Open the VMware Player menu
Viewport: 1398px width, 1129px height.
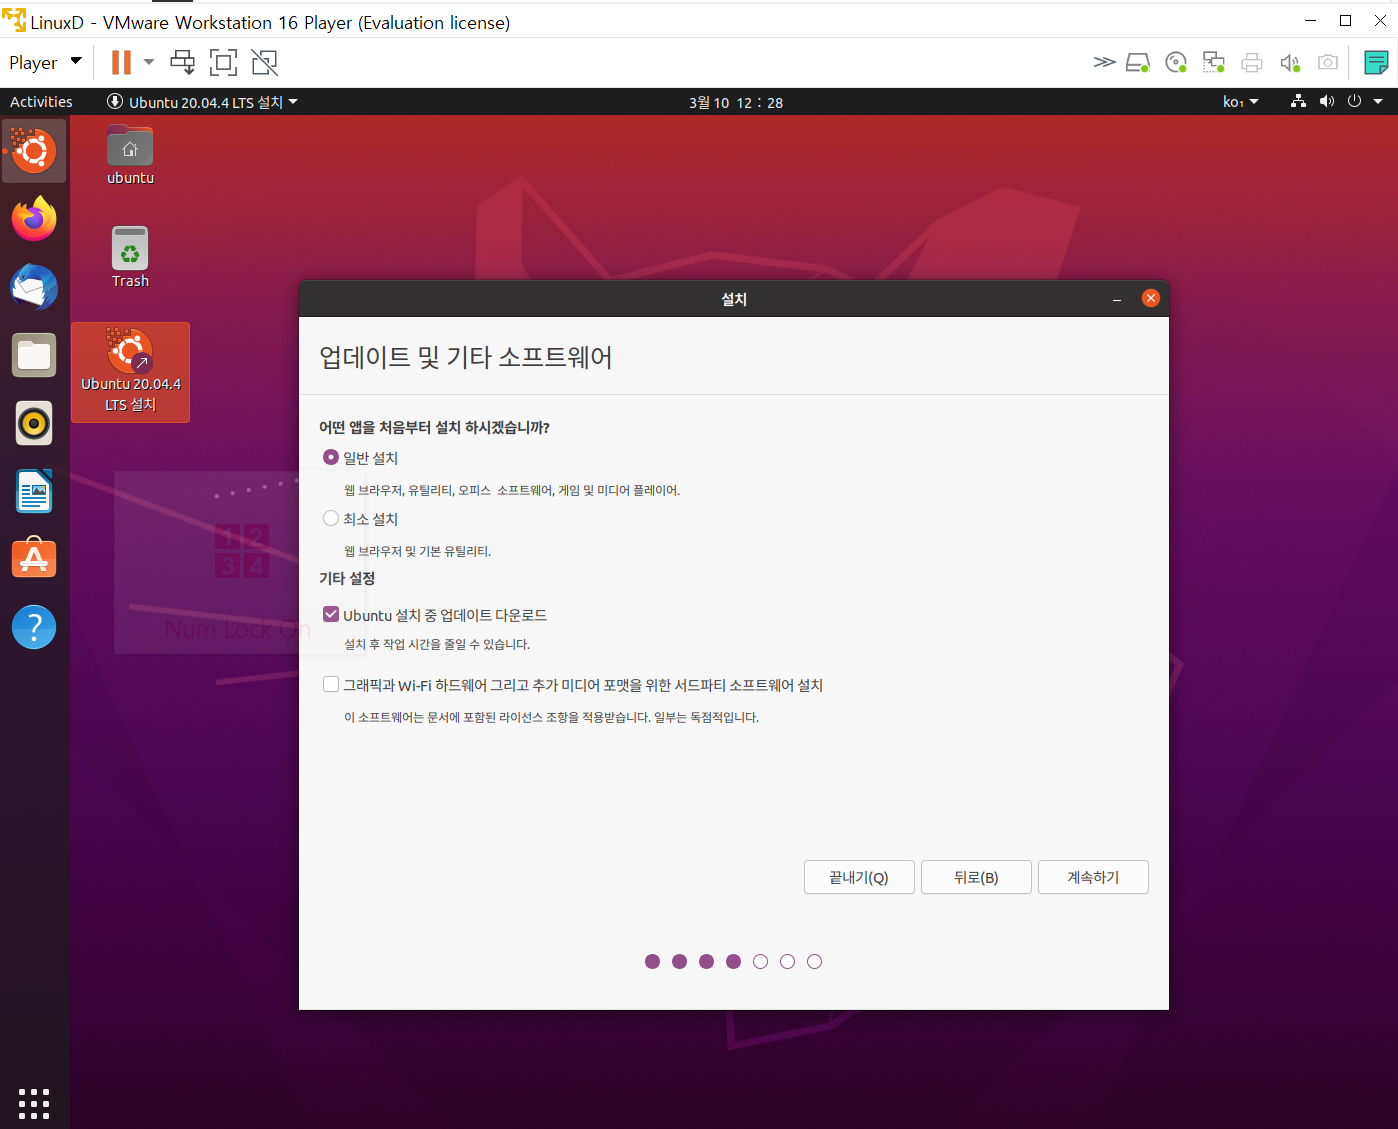[x=45, y=63]
